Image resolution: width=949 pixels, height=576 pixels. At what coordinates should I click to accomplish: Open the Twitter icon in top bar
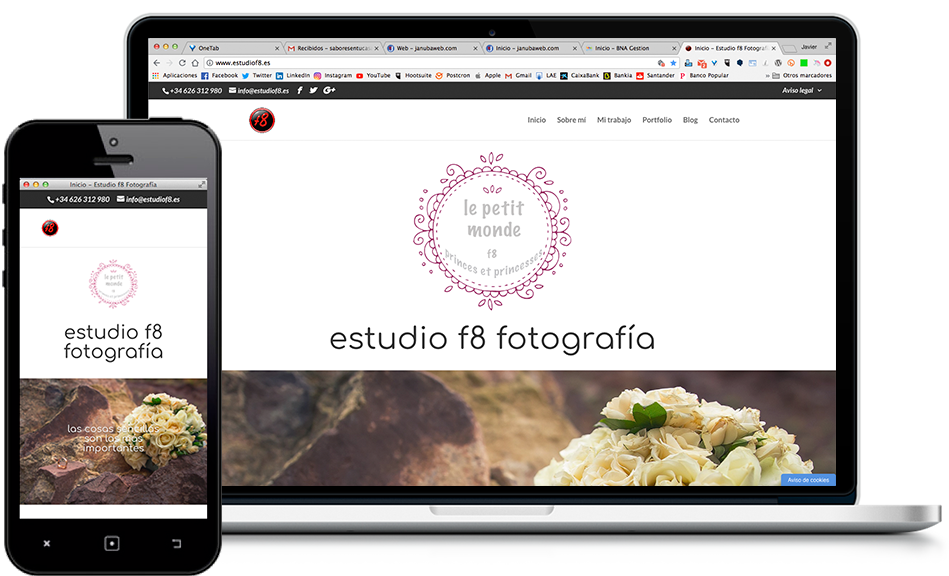[313, 90]
